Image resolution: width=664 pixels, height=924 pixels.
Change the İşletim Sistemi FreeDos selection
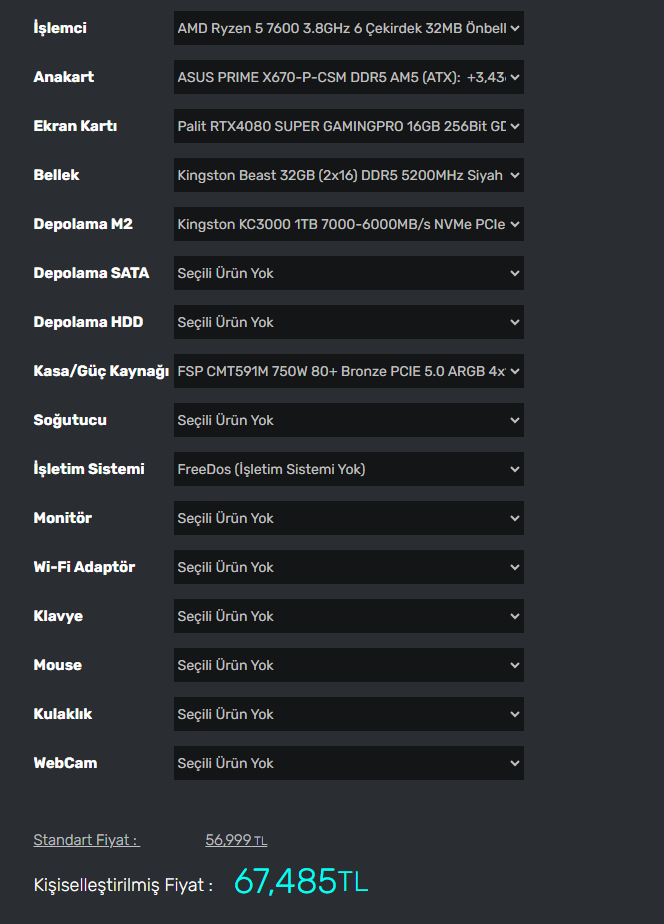point(348,469)
